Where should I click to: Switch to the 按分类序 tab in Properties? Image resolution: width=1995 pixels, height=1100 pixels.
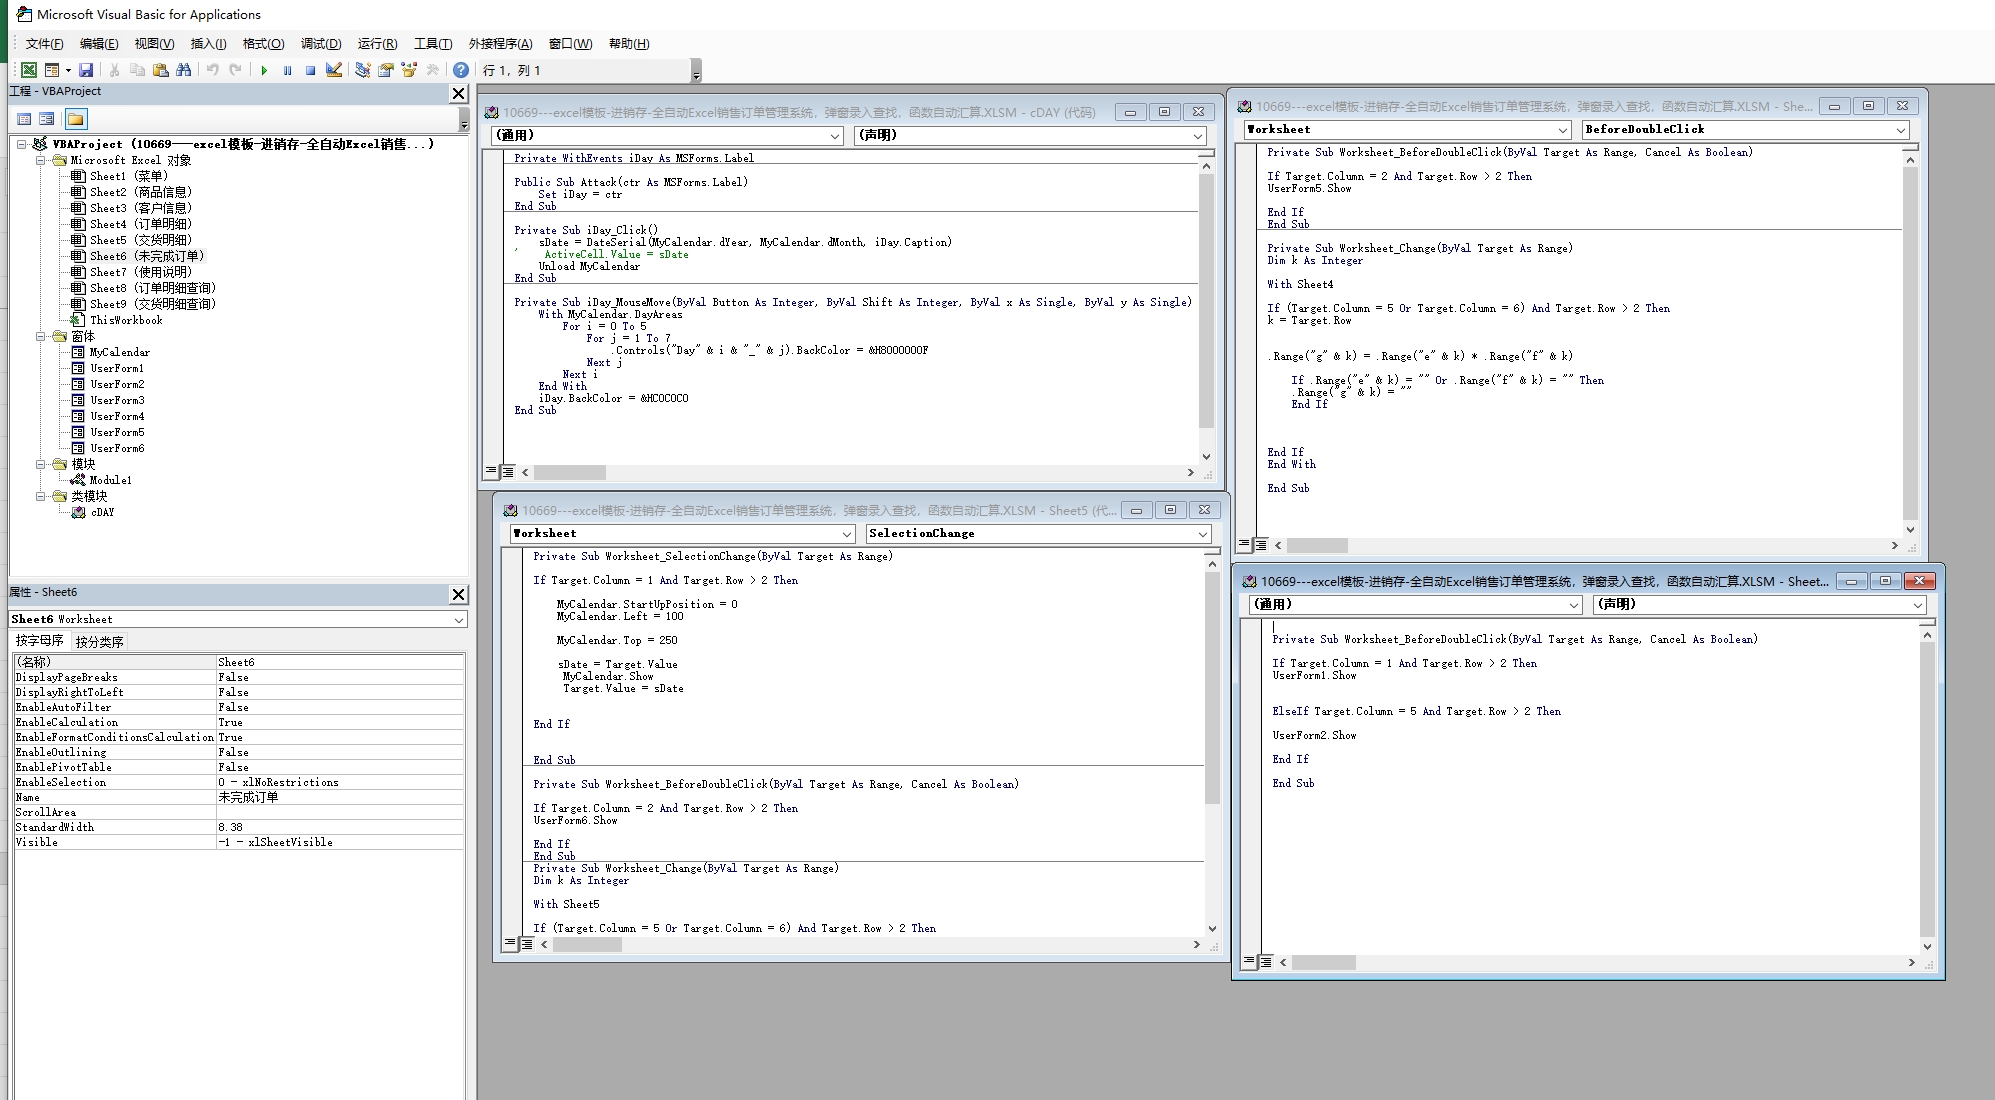(x=99, y=642)
